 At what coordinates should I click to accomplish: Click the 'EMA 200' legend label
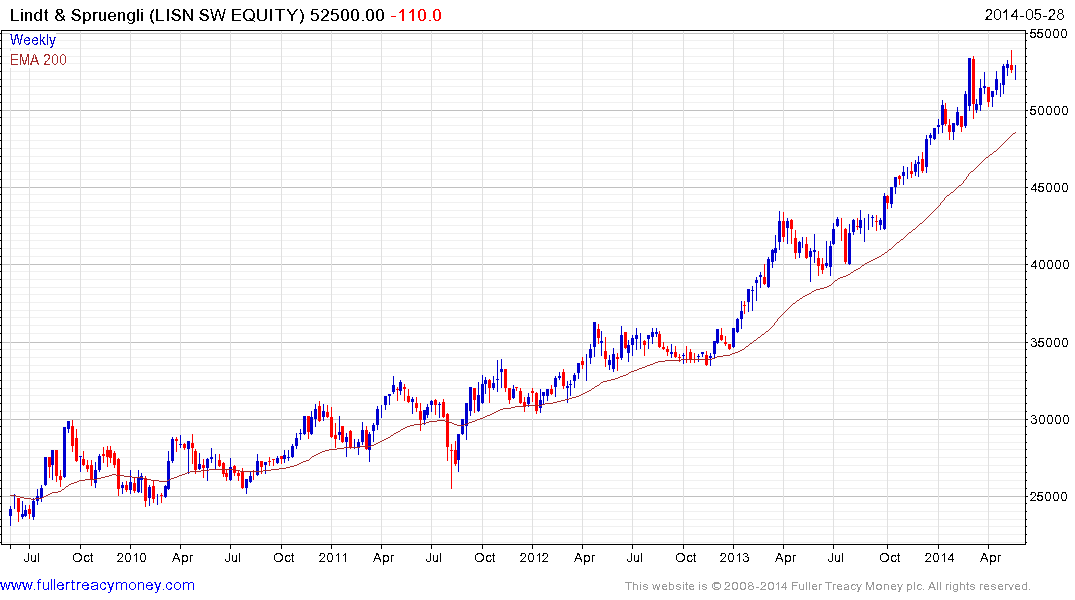click(38, 60)
